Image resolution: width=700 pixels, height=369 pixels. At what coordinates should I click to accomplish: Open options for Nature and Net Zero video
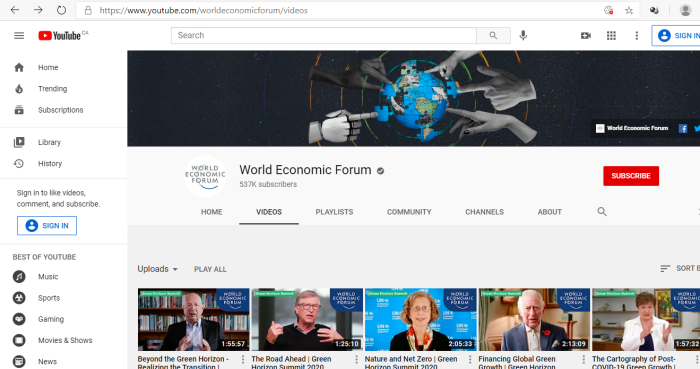click(x=470, y=359)
